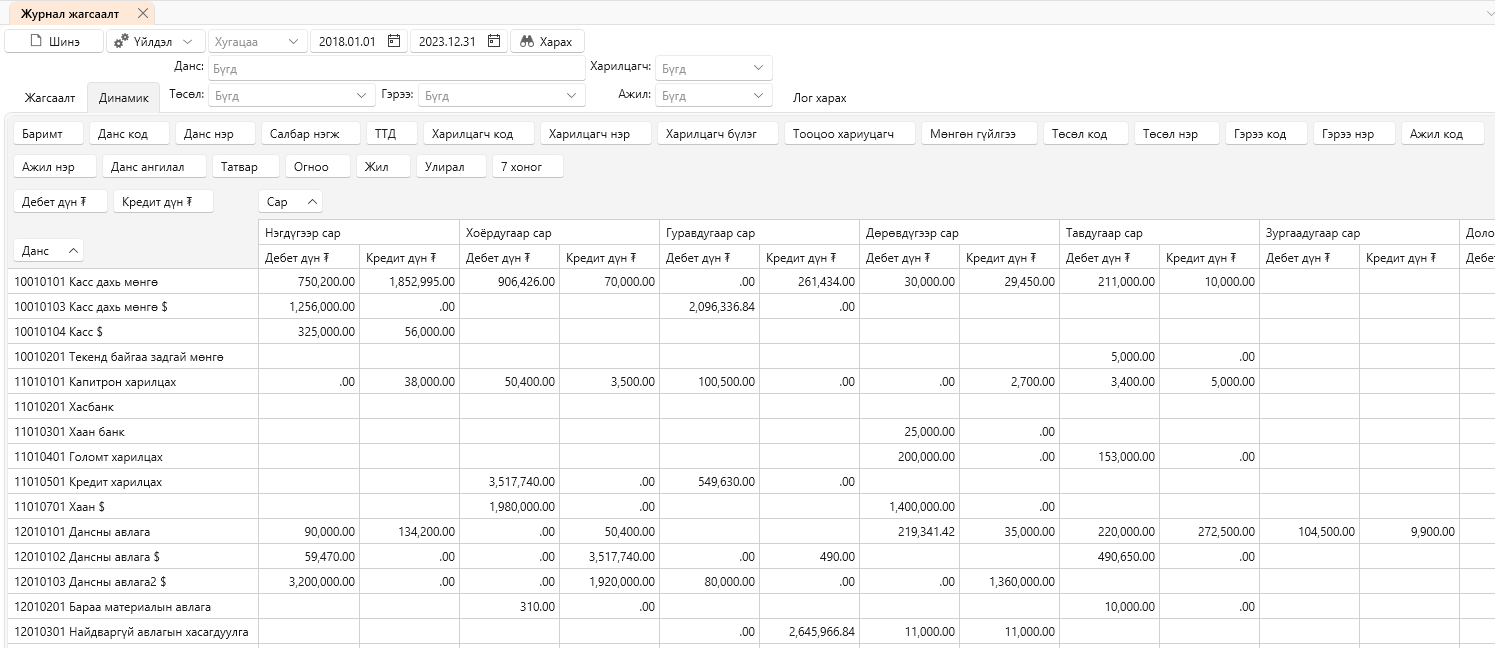Click the Дебет дүн ₮ value chip
Screen dimensions: 1495x648
pyautogui.click(x=61, y=201)
